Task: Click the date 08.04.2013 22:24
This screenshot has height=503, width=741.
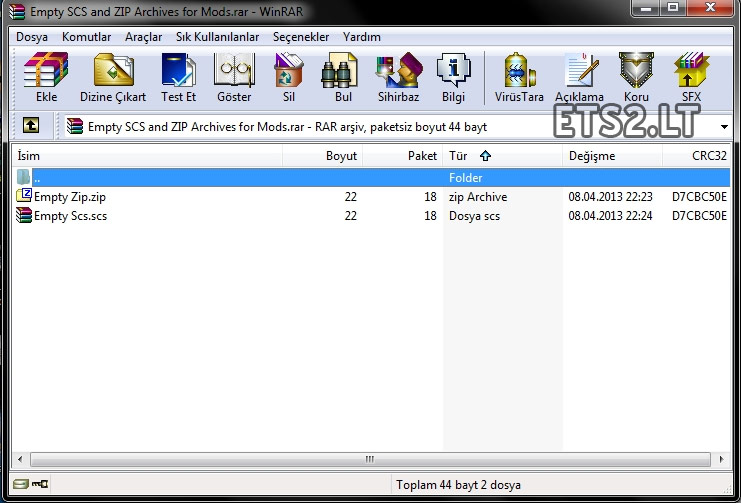Action: tap(610, 216)
